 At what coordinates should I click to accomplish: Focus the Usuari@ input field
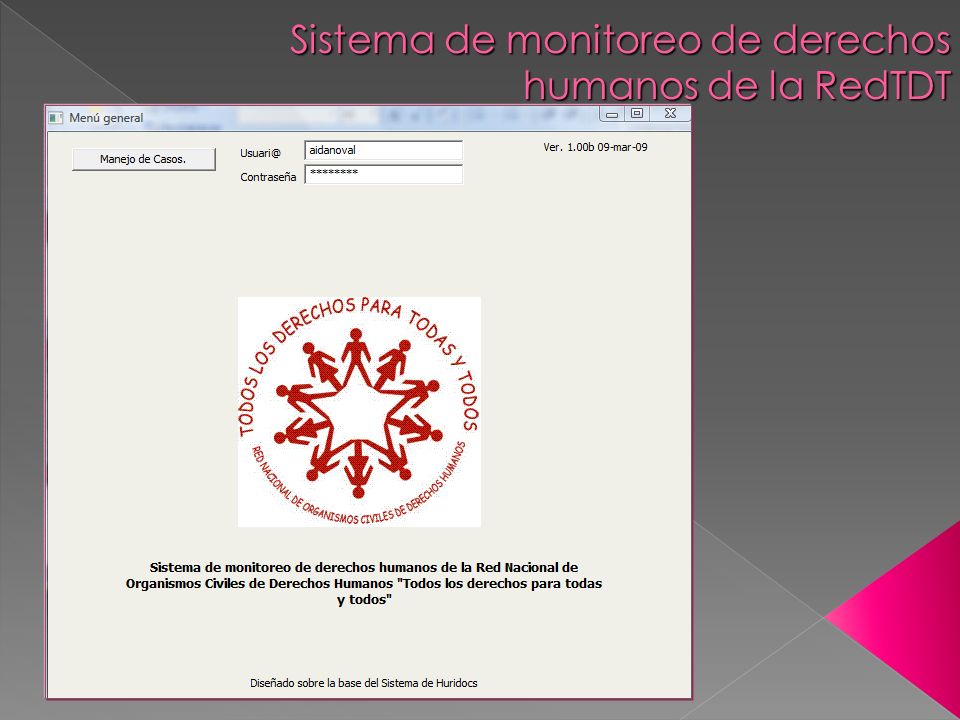383,151
